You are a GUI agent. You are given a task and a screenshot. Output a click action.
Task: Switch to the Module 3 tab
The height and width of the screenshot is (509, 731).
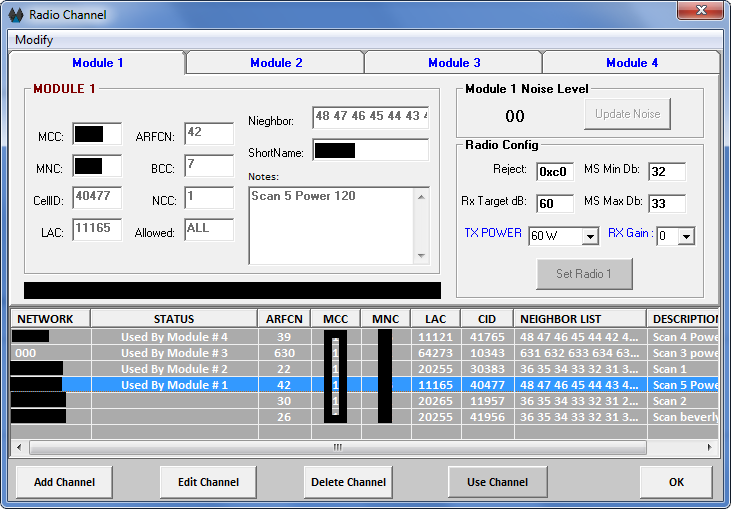454,63
